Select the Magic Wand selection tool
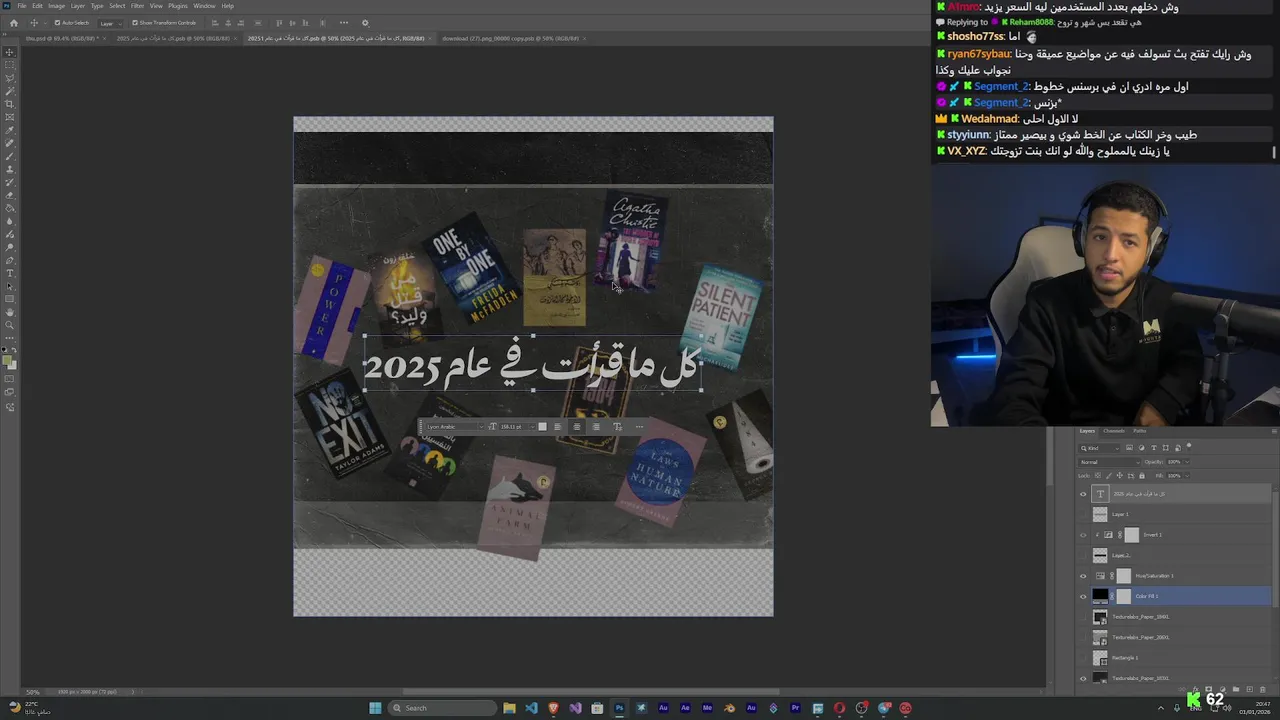The width and height of the screenshot is (1280, 720). [9, 91]
